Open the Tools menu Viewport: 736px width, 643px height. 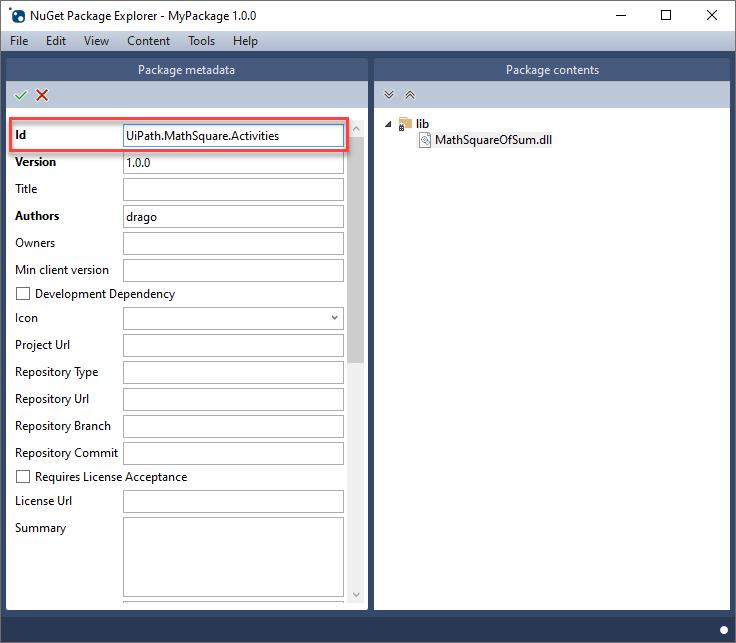pyautogui.click(x=201, y=41)
